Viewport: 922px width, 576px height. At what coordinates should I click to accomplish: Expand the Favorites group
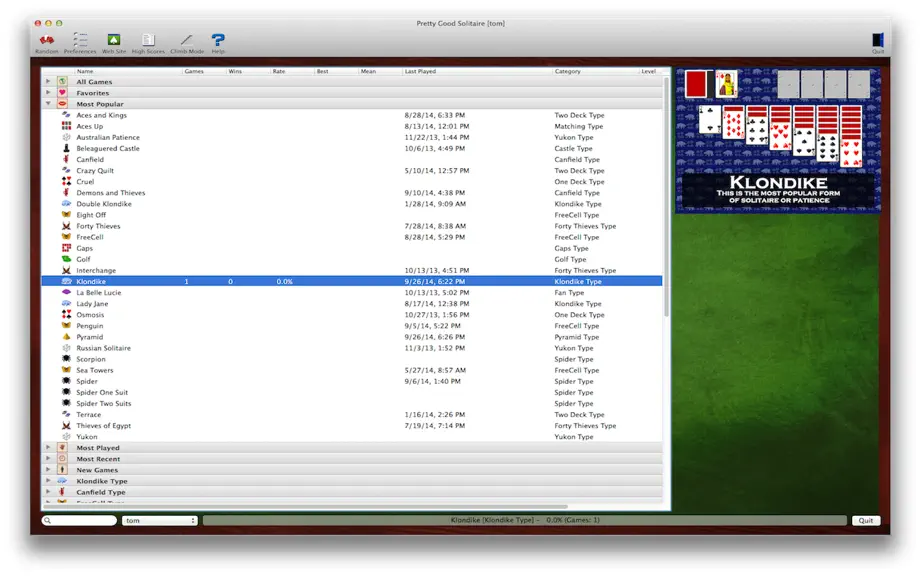48,92
